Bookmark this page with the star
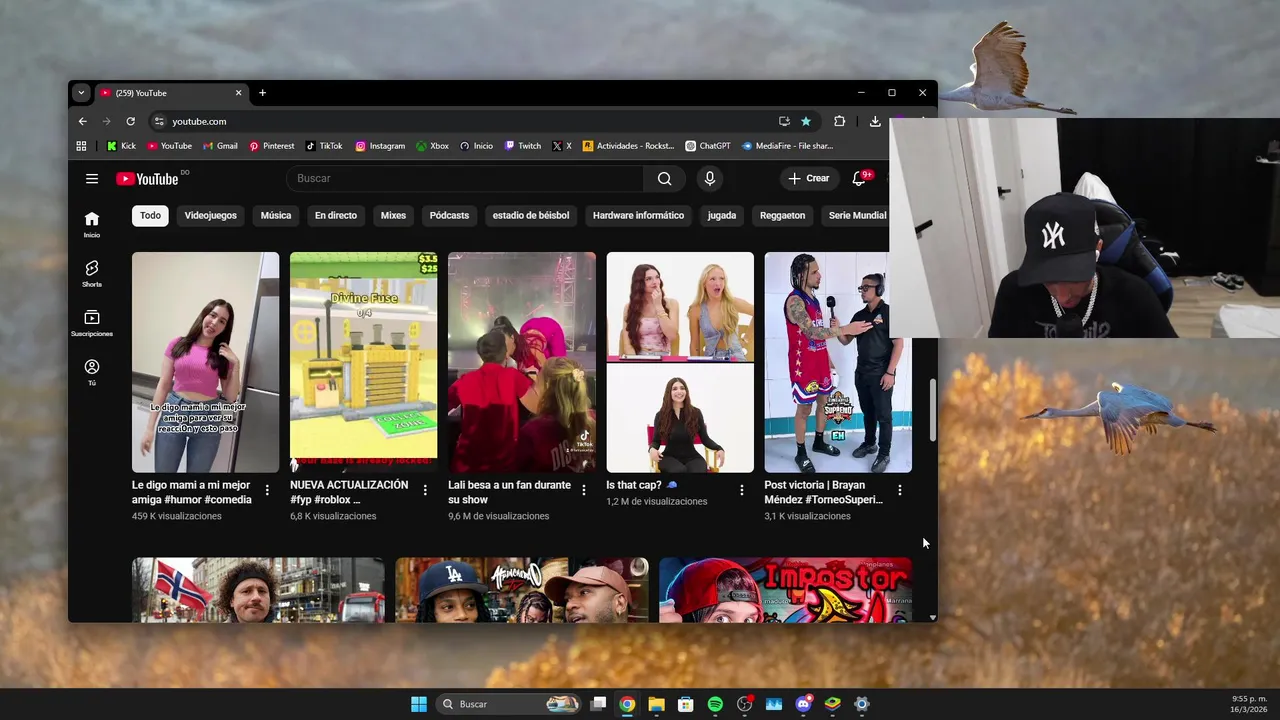 806,121
